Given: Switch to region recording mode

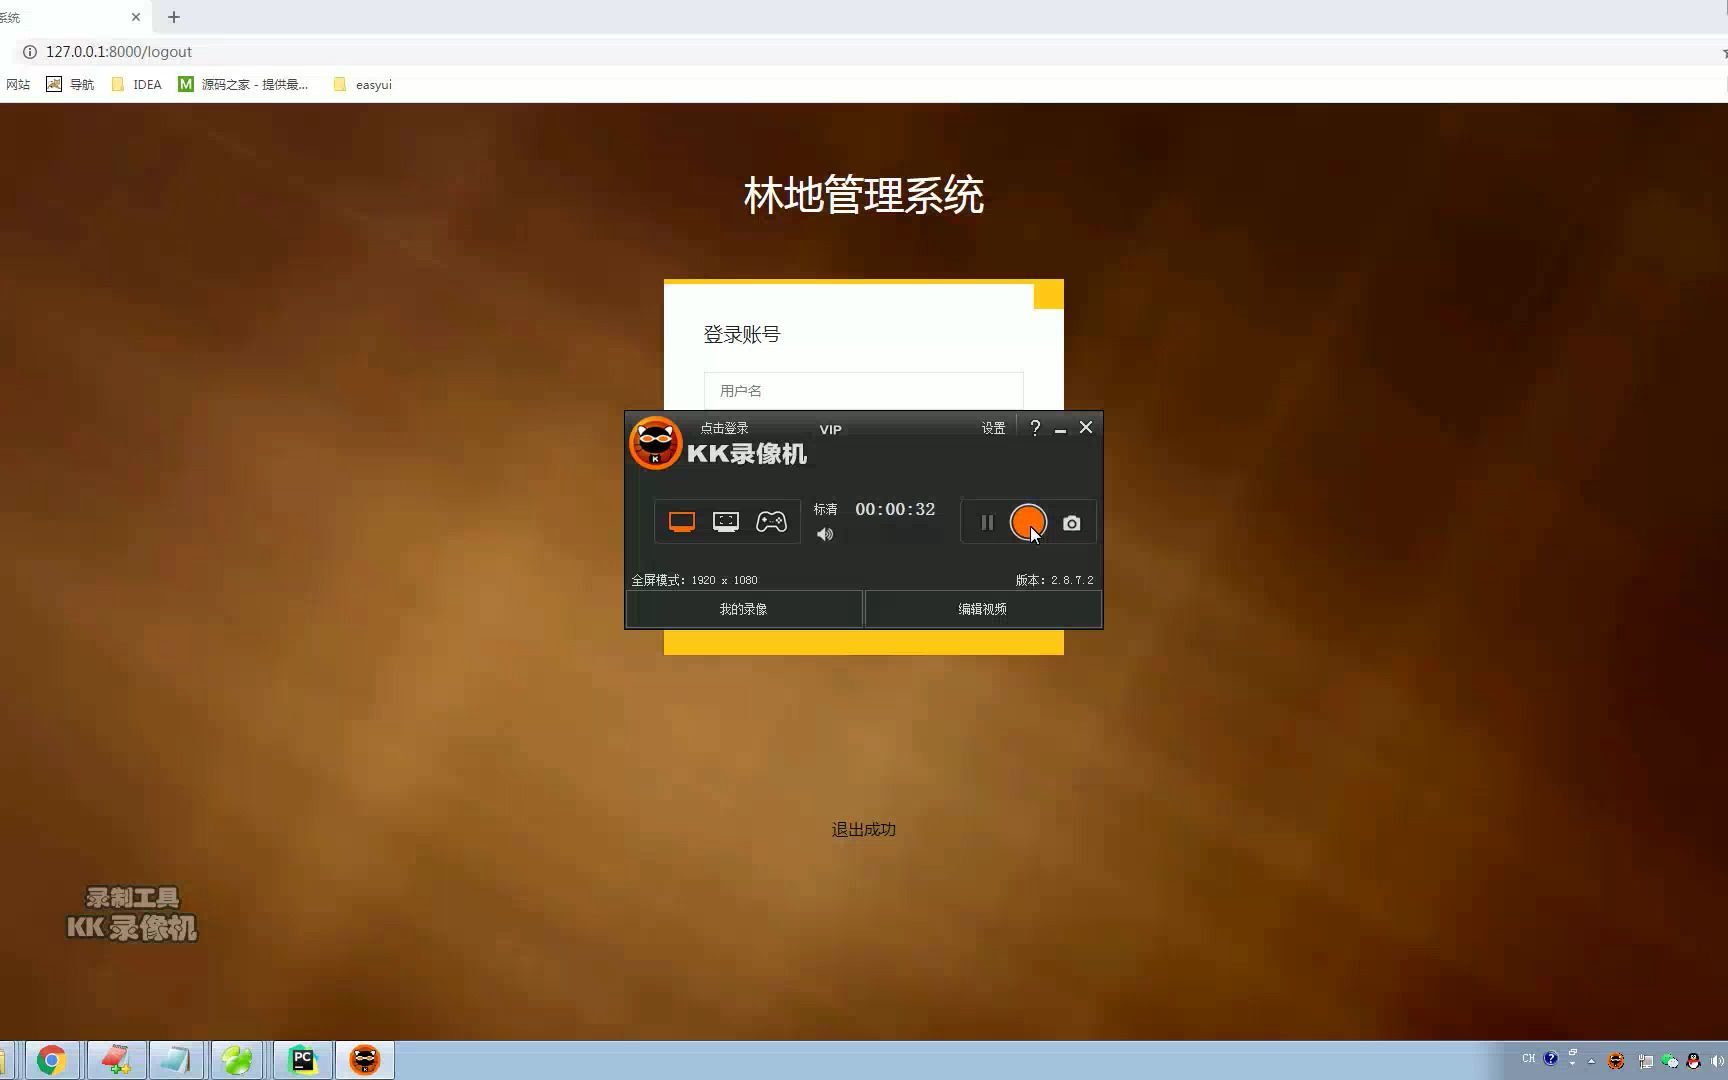Looking at the screenshot, I should pos(725,521).
